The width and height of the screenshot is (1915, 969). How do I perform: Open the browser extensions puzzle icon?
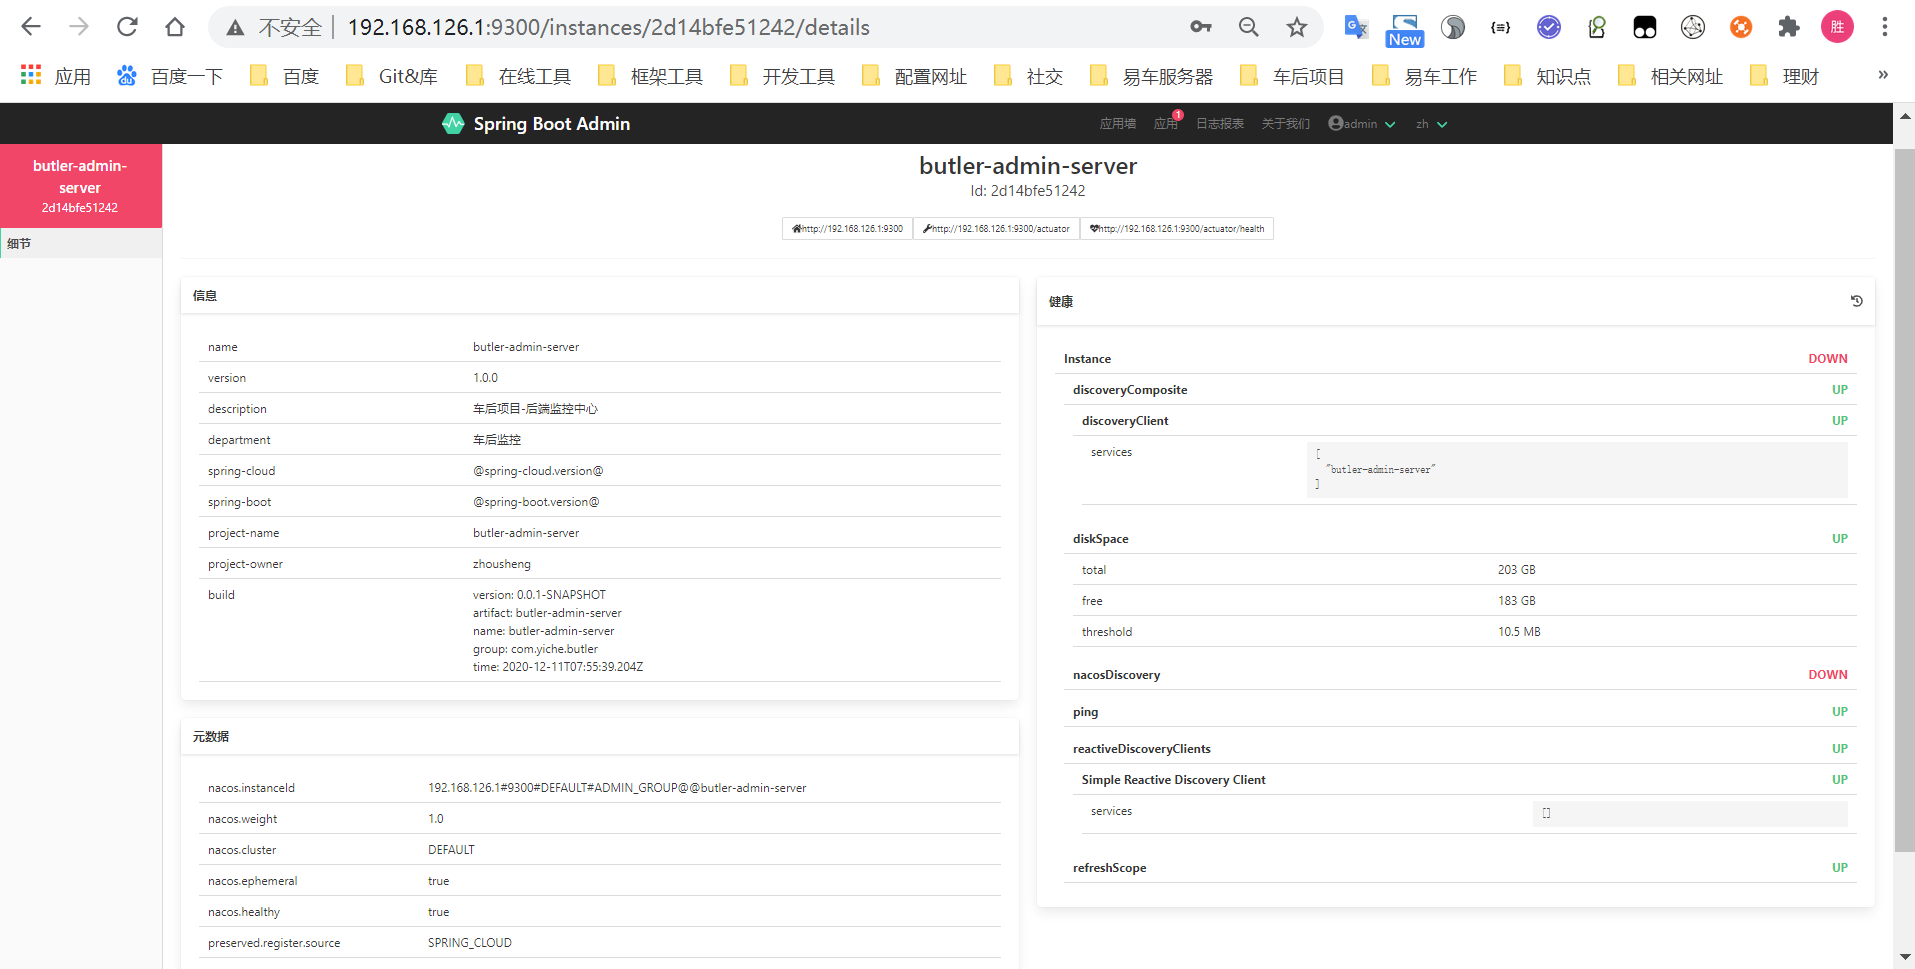pos(1789,27)
